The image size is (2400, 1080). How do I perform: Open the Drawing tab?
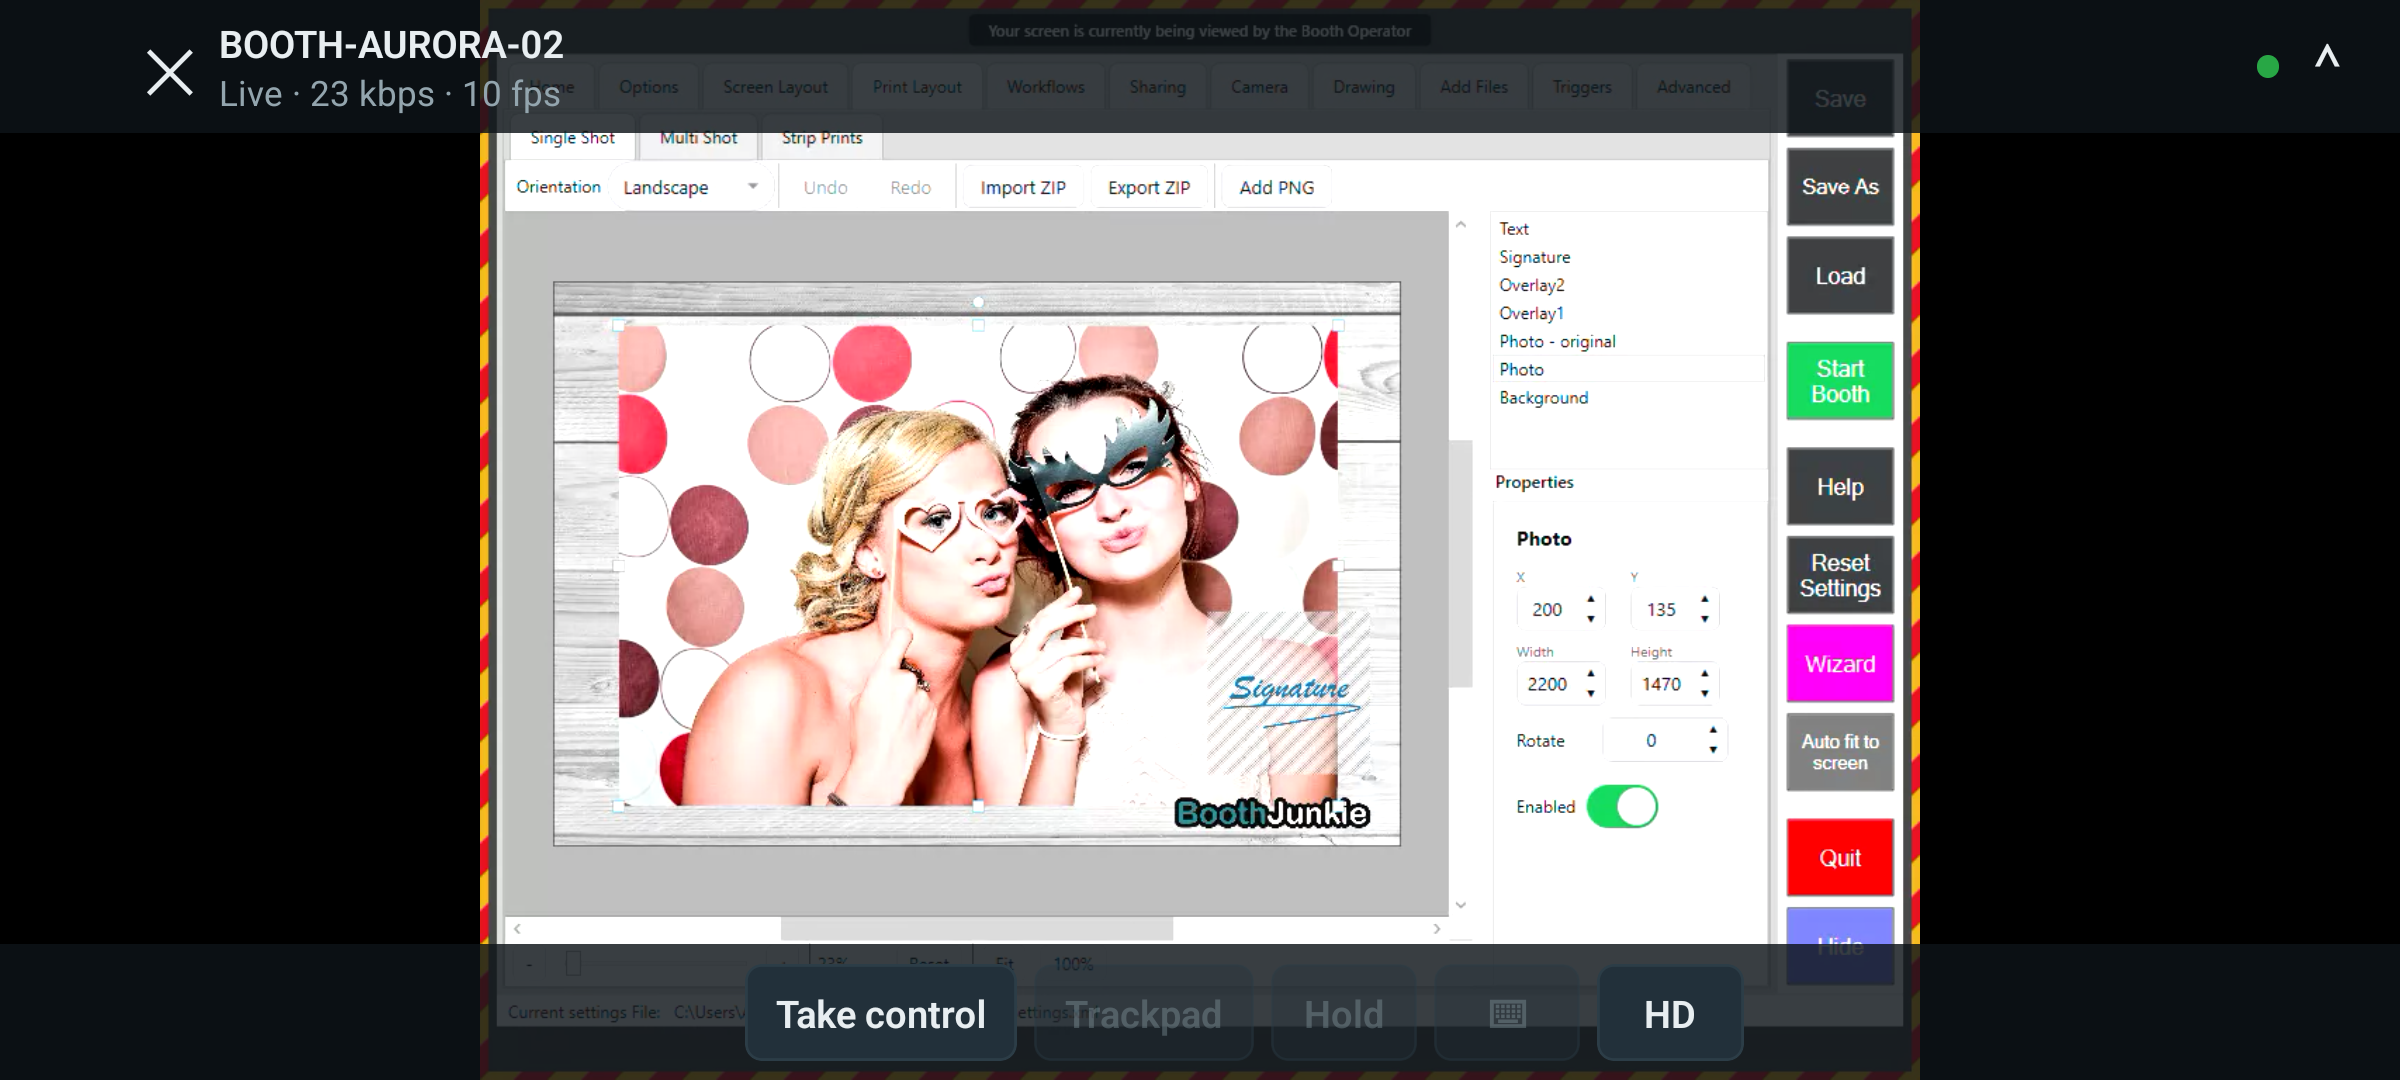pos(1363,87)
